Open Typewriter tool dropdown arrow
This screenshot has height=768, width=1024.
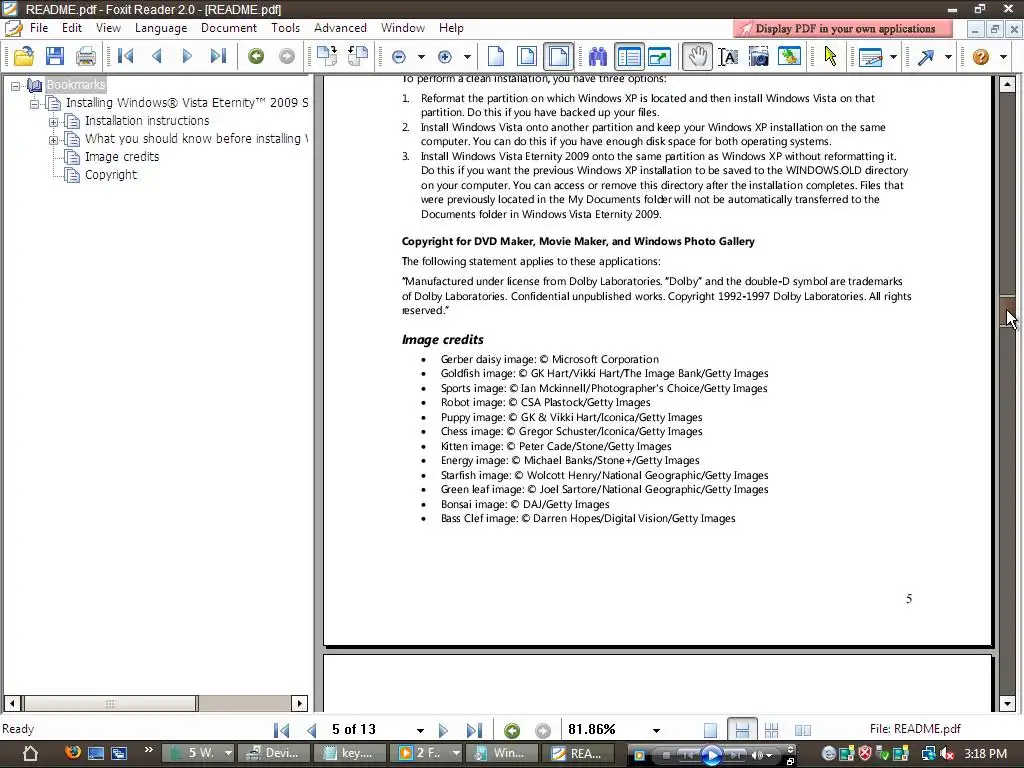[893, 57]
